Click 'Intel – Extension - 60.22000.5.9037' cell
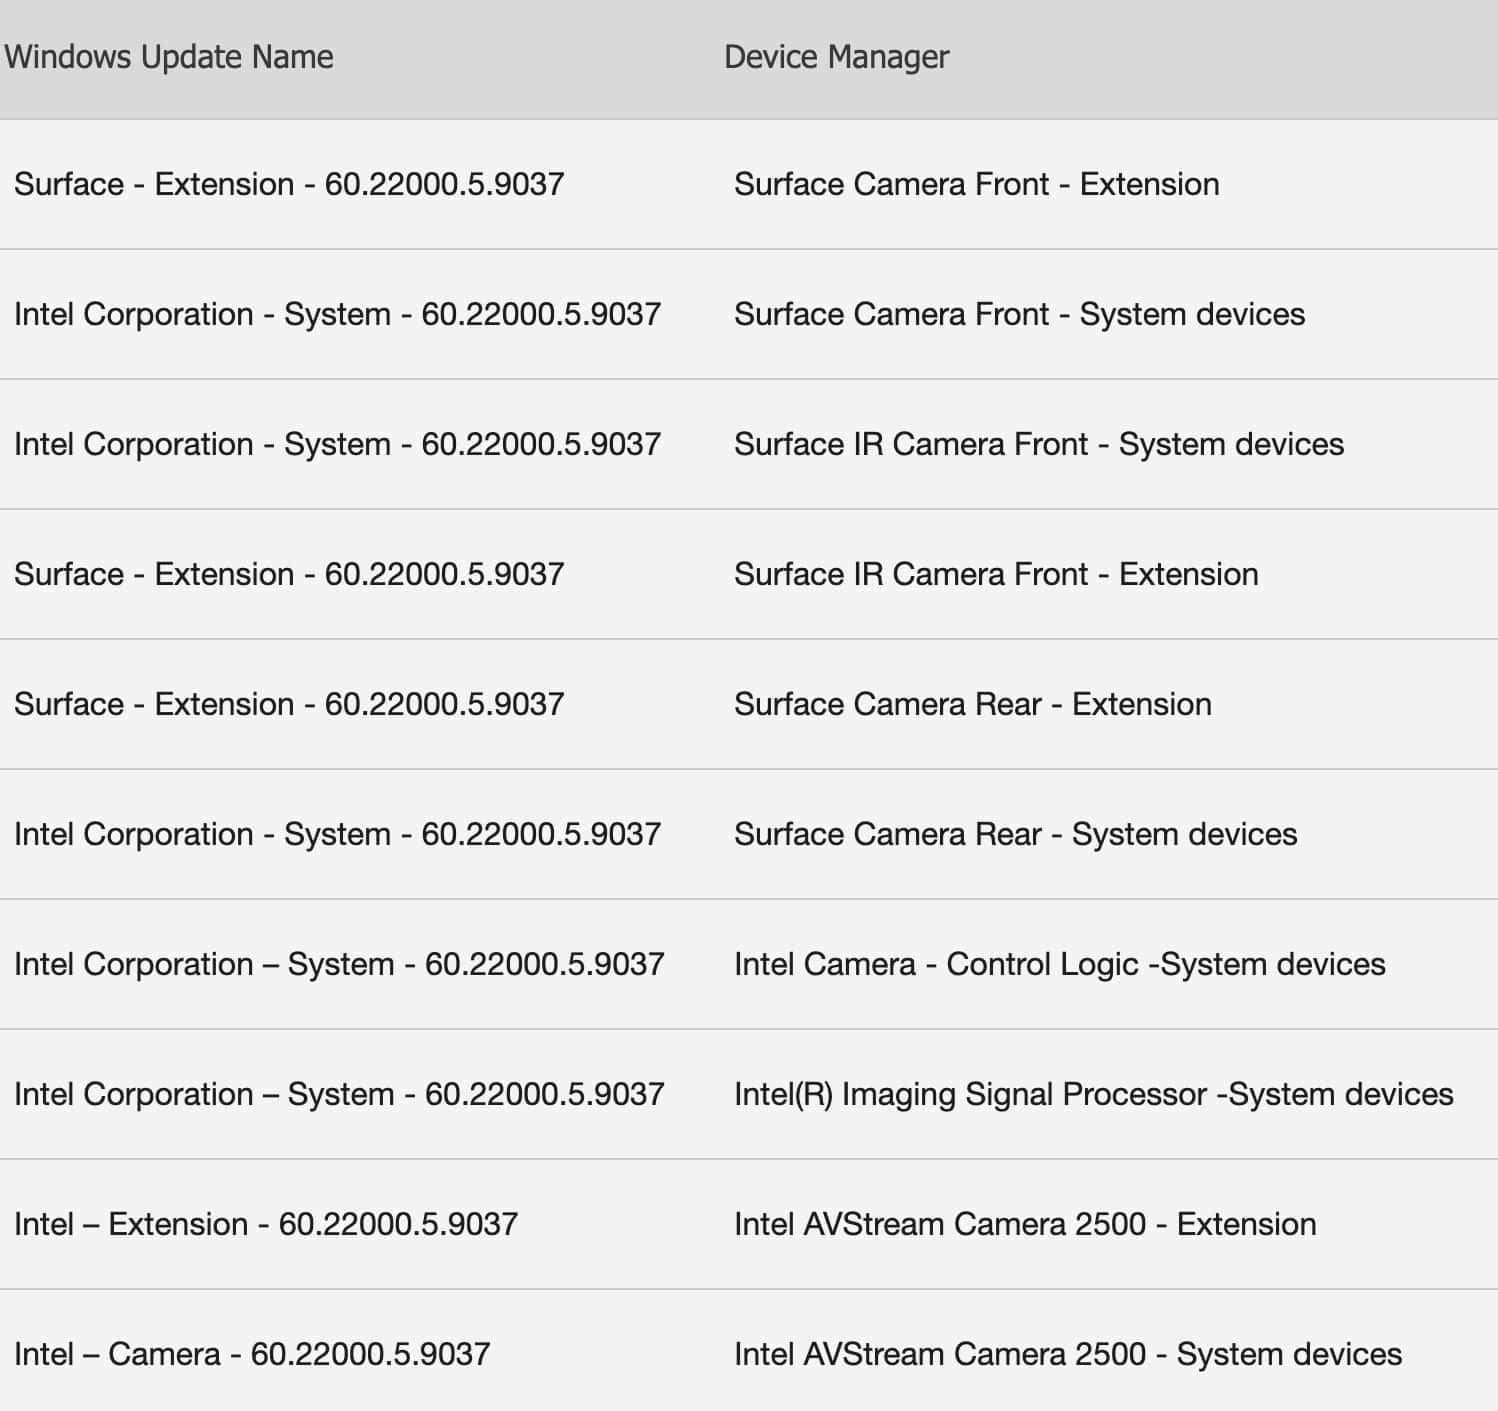1498x1411 pixels. (266, 1224)
